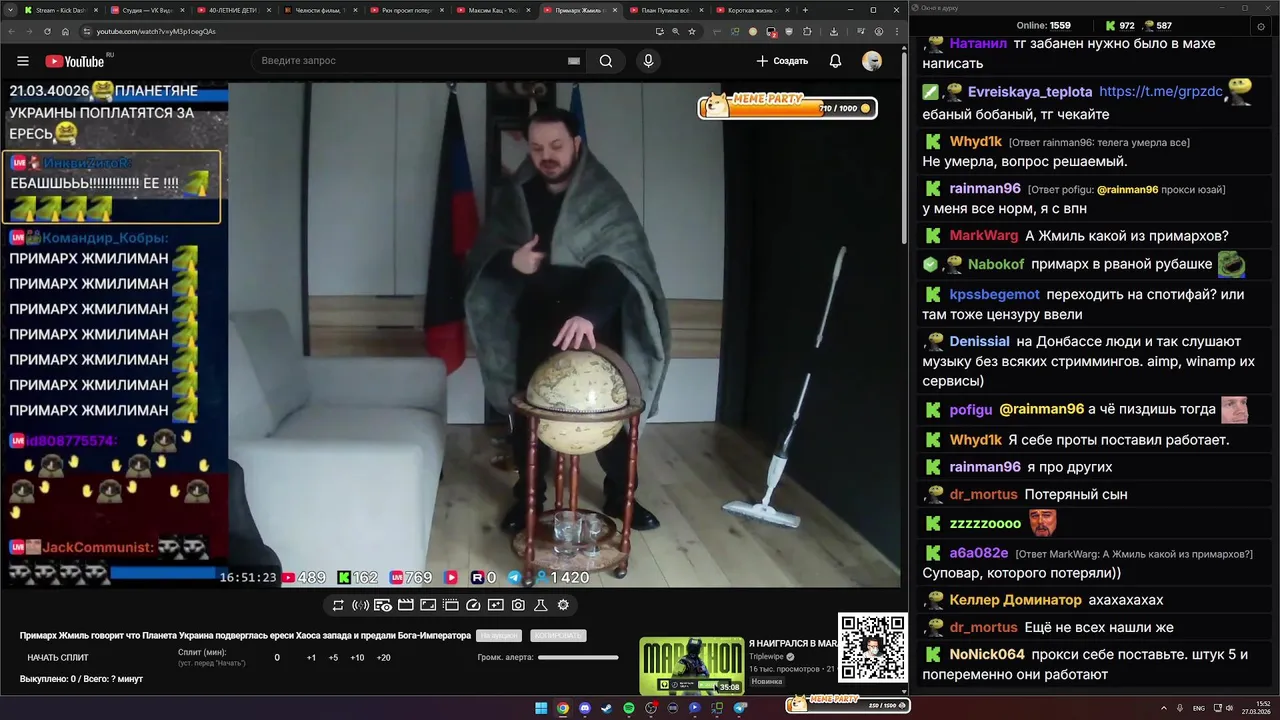This screenshot has width=1280, height=720.
Task: Click the Meme Party progress bar in the taskbar
Action: [x=847, y=705]
